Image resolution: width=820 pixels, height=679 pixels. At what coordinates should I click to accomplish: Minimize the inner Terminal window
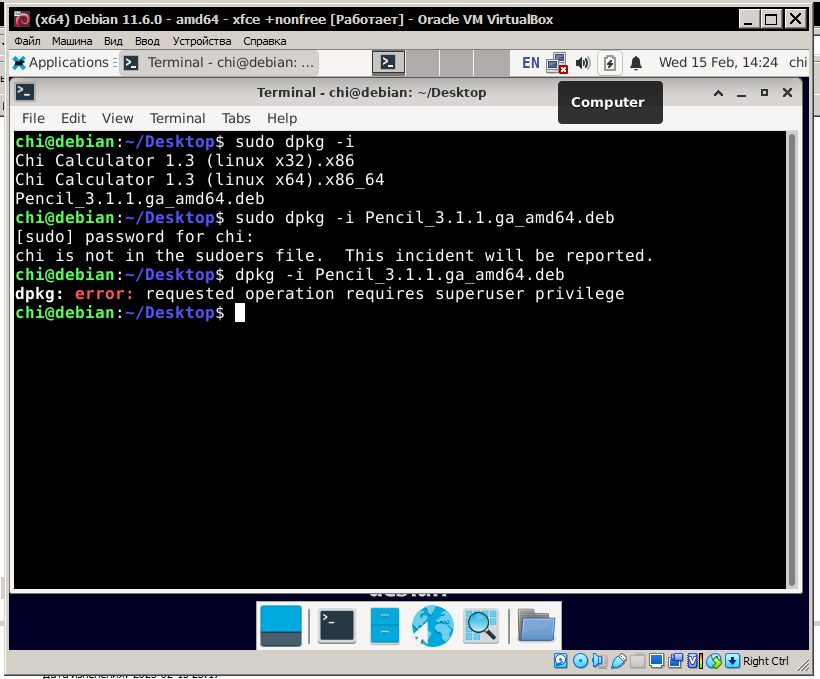[x=741, y=93]
